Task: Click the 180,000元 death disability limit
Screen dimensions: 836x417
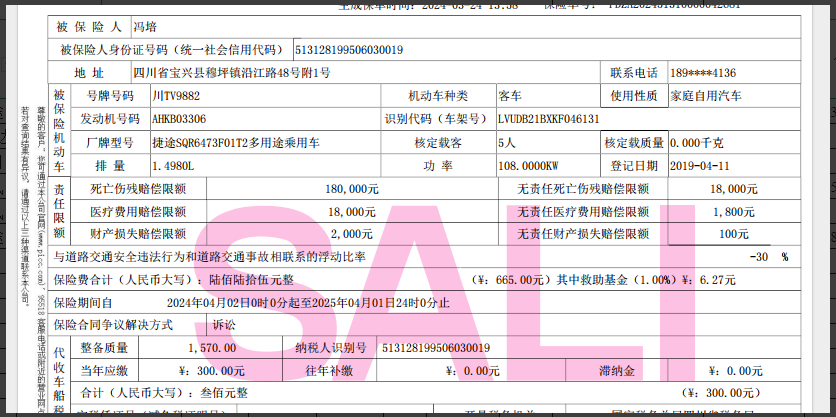Action: click(351, 189)
